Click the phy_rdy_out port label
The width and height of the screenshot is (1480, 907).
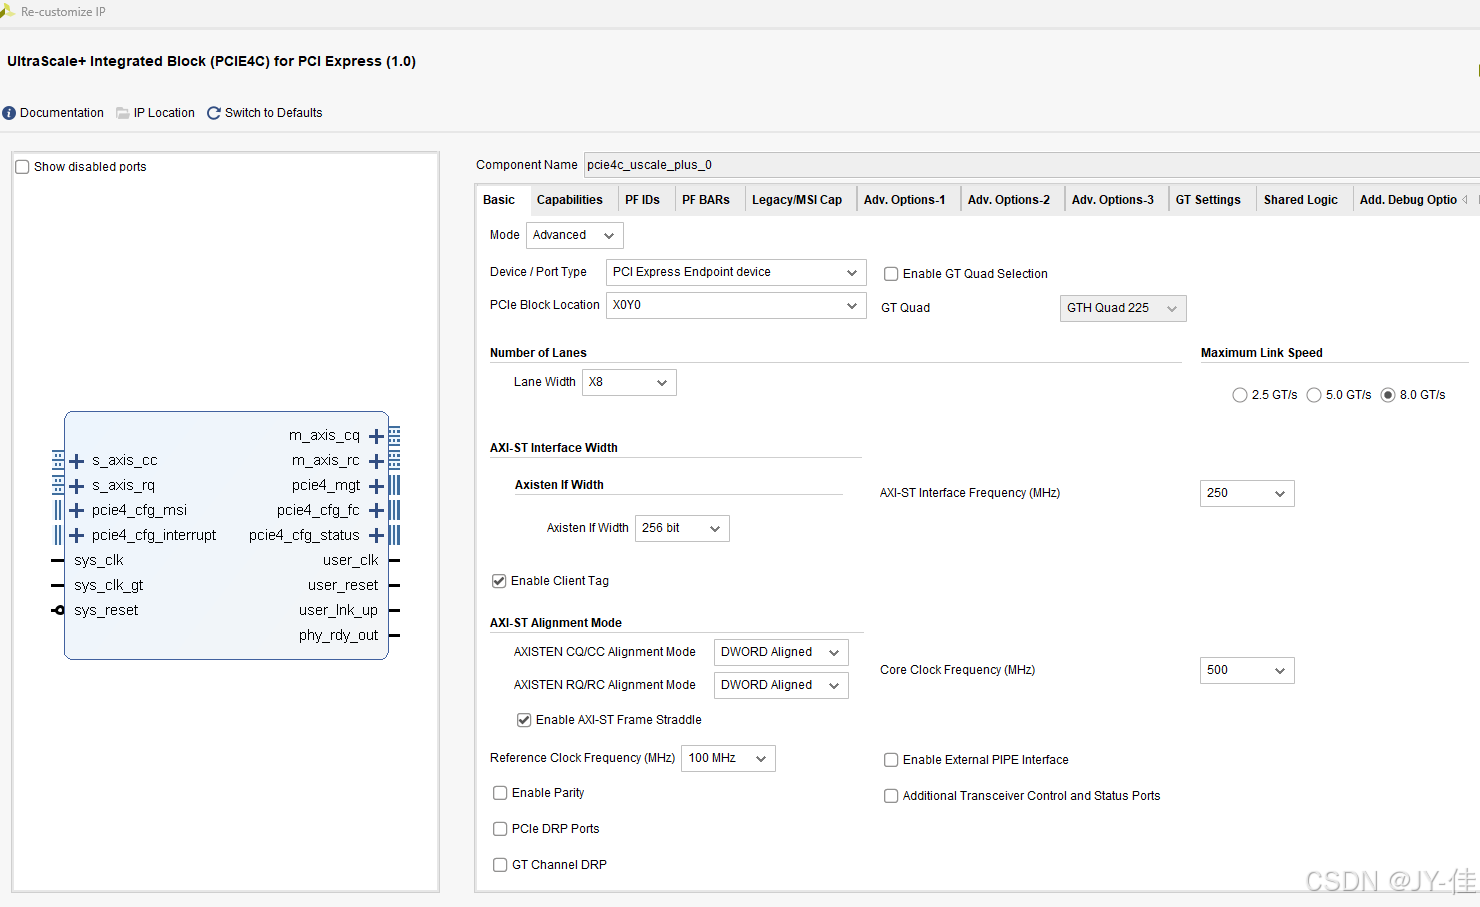point(338,636)
